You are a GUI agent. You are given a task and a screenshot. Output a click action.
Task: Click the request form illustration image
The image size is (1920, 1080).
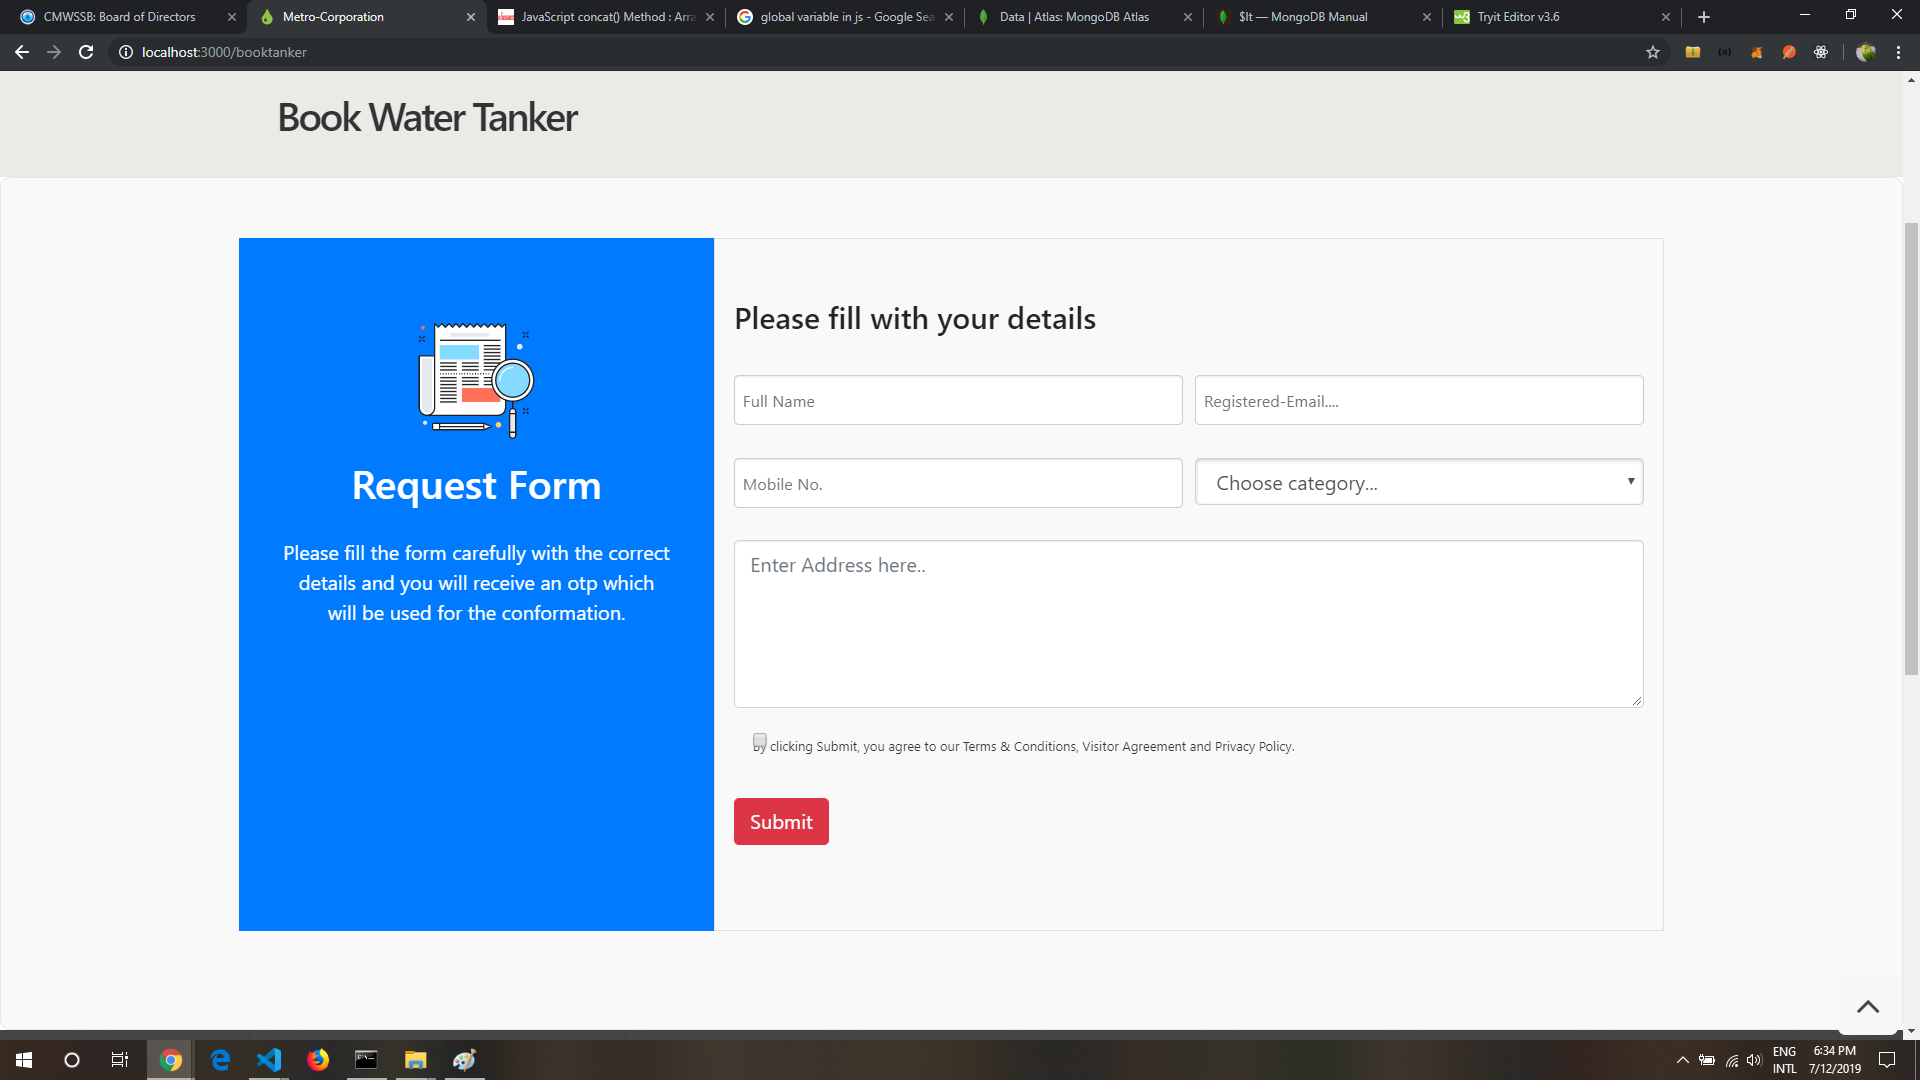tap(476, 380)
